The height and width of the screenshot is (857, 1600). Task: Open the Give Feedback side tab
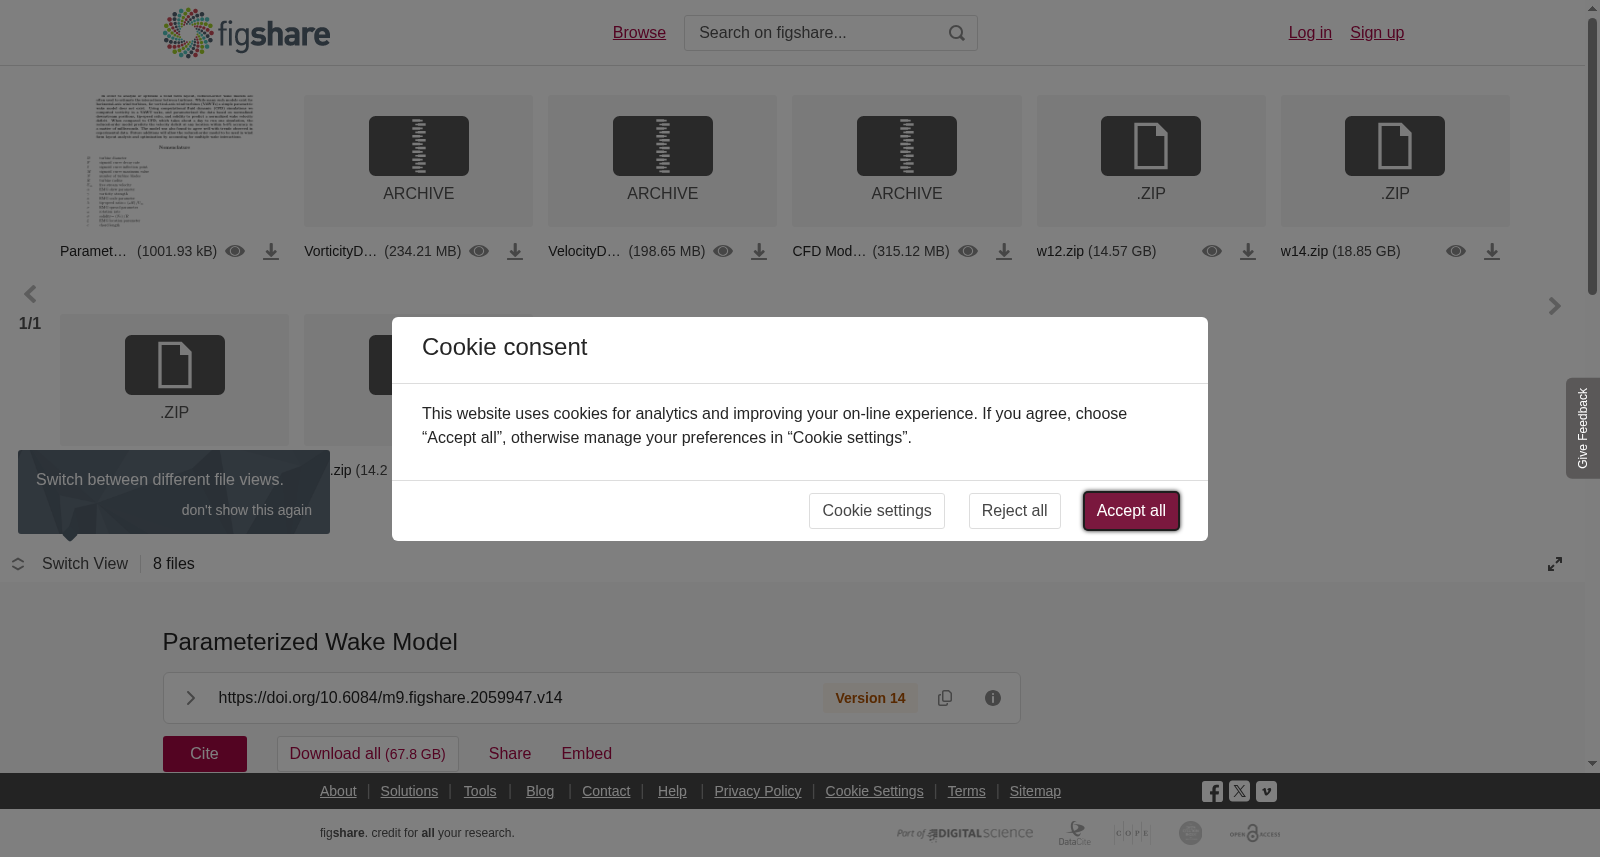click(x=1583, y=428)
